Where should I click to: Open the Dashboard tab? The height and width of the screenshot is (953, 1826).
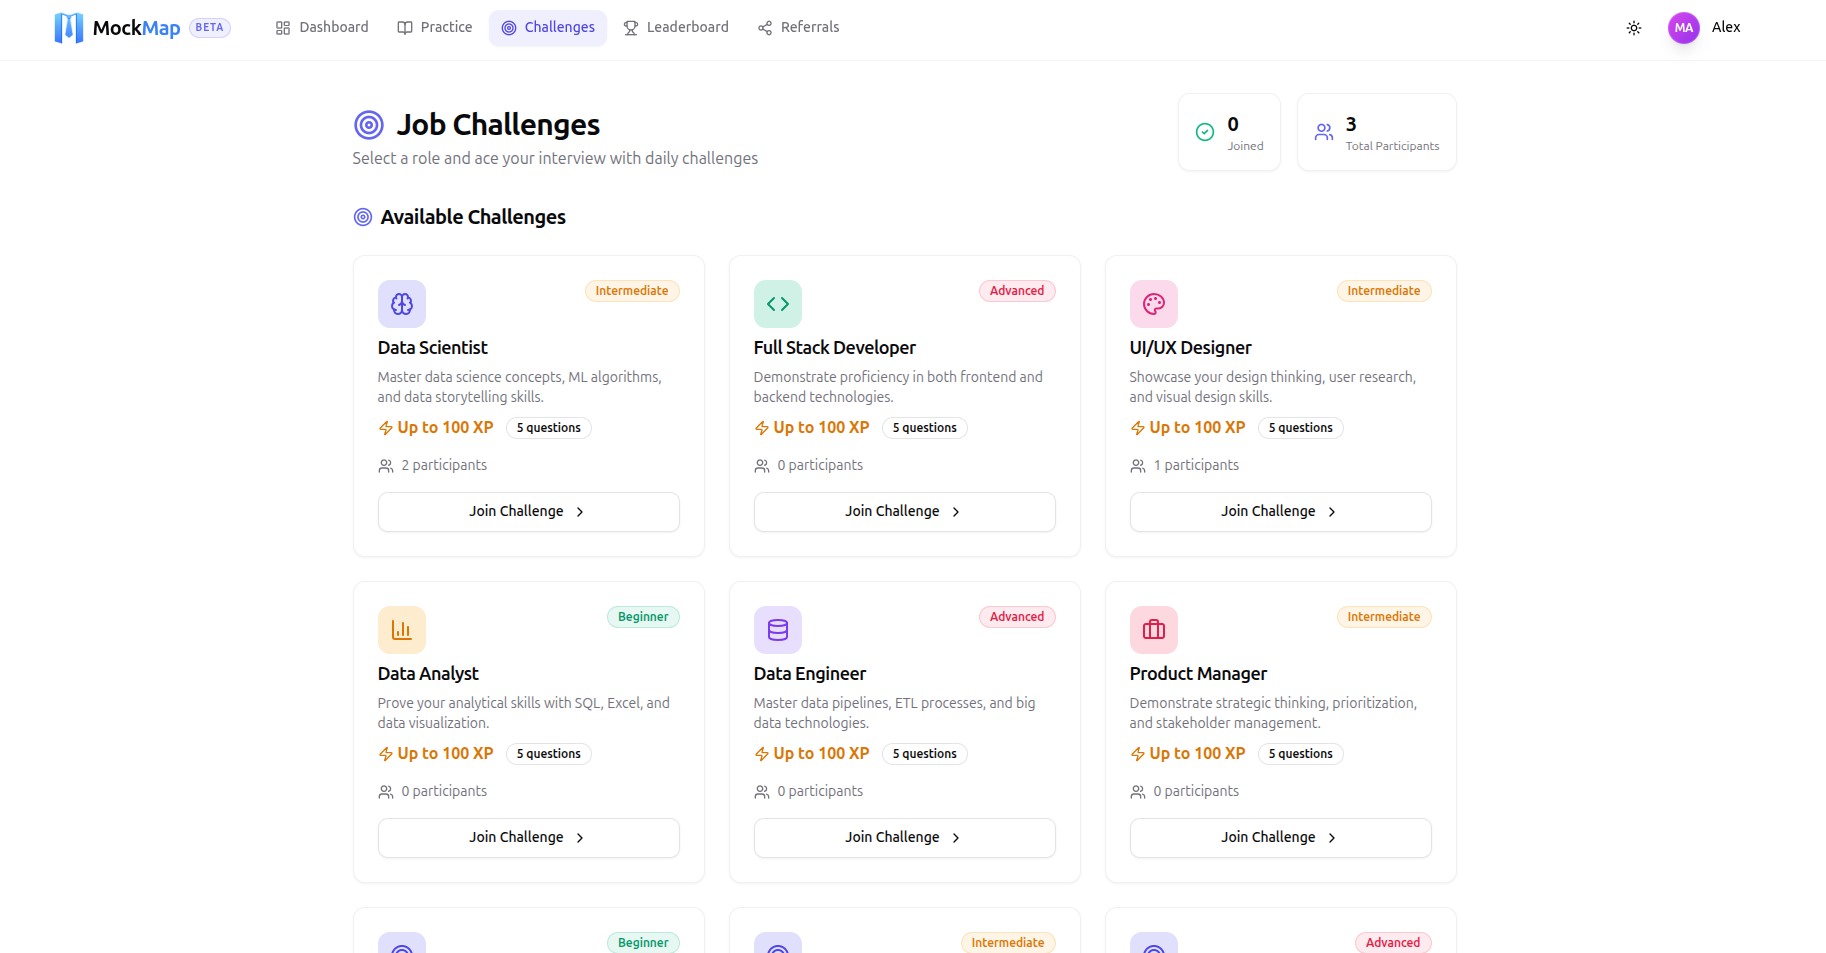pyautogui.click(x=322, y=28)
